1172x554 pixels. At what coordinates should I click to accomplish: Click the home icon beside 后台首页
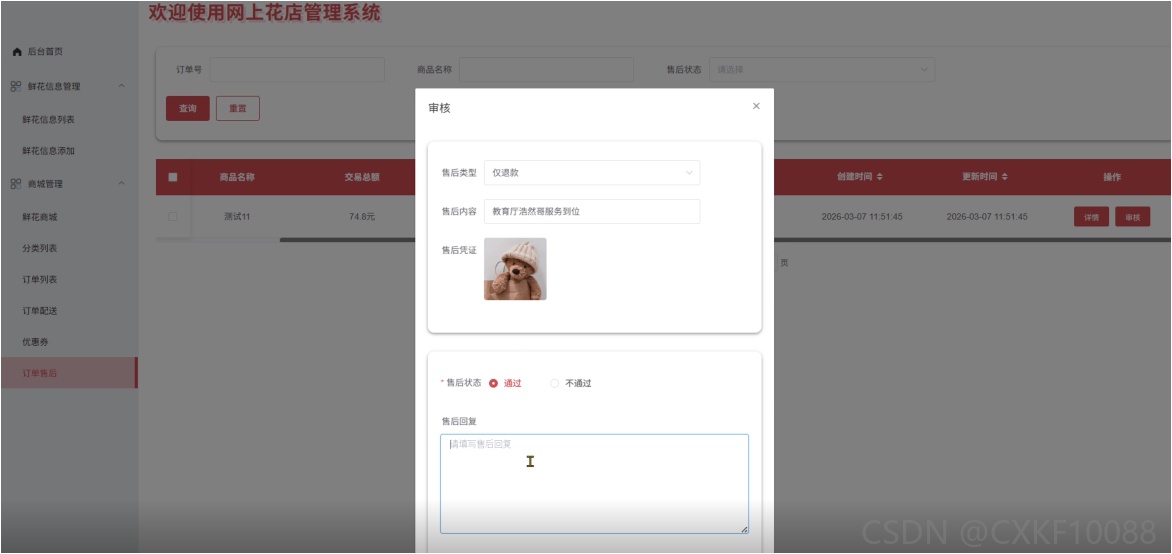[x=16, y=52]
